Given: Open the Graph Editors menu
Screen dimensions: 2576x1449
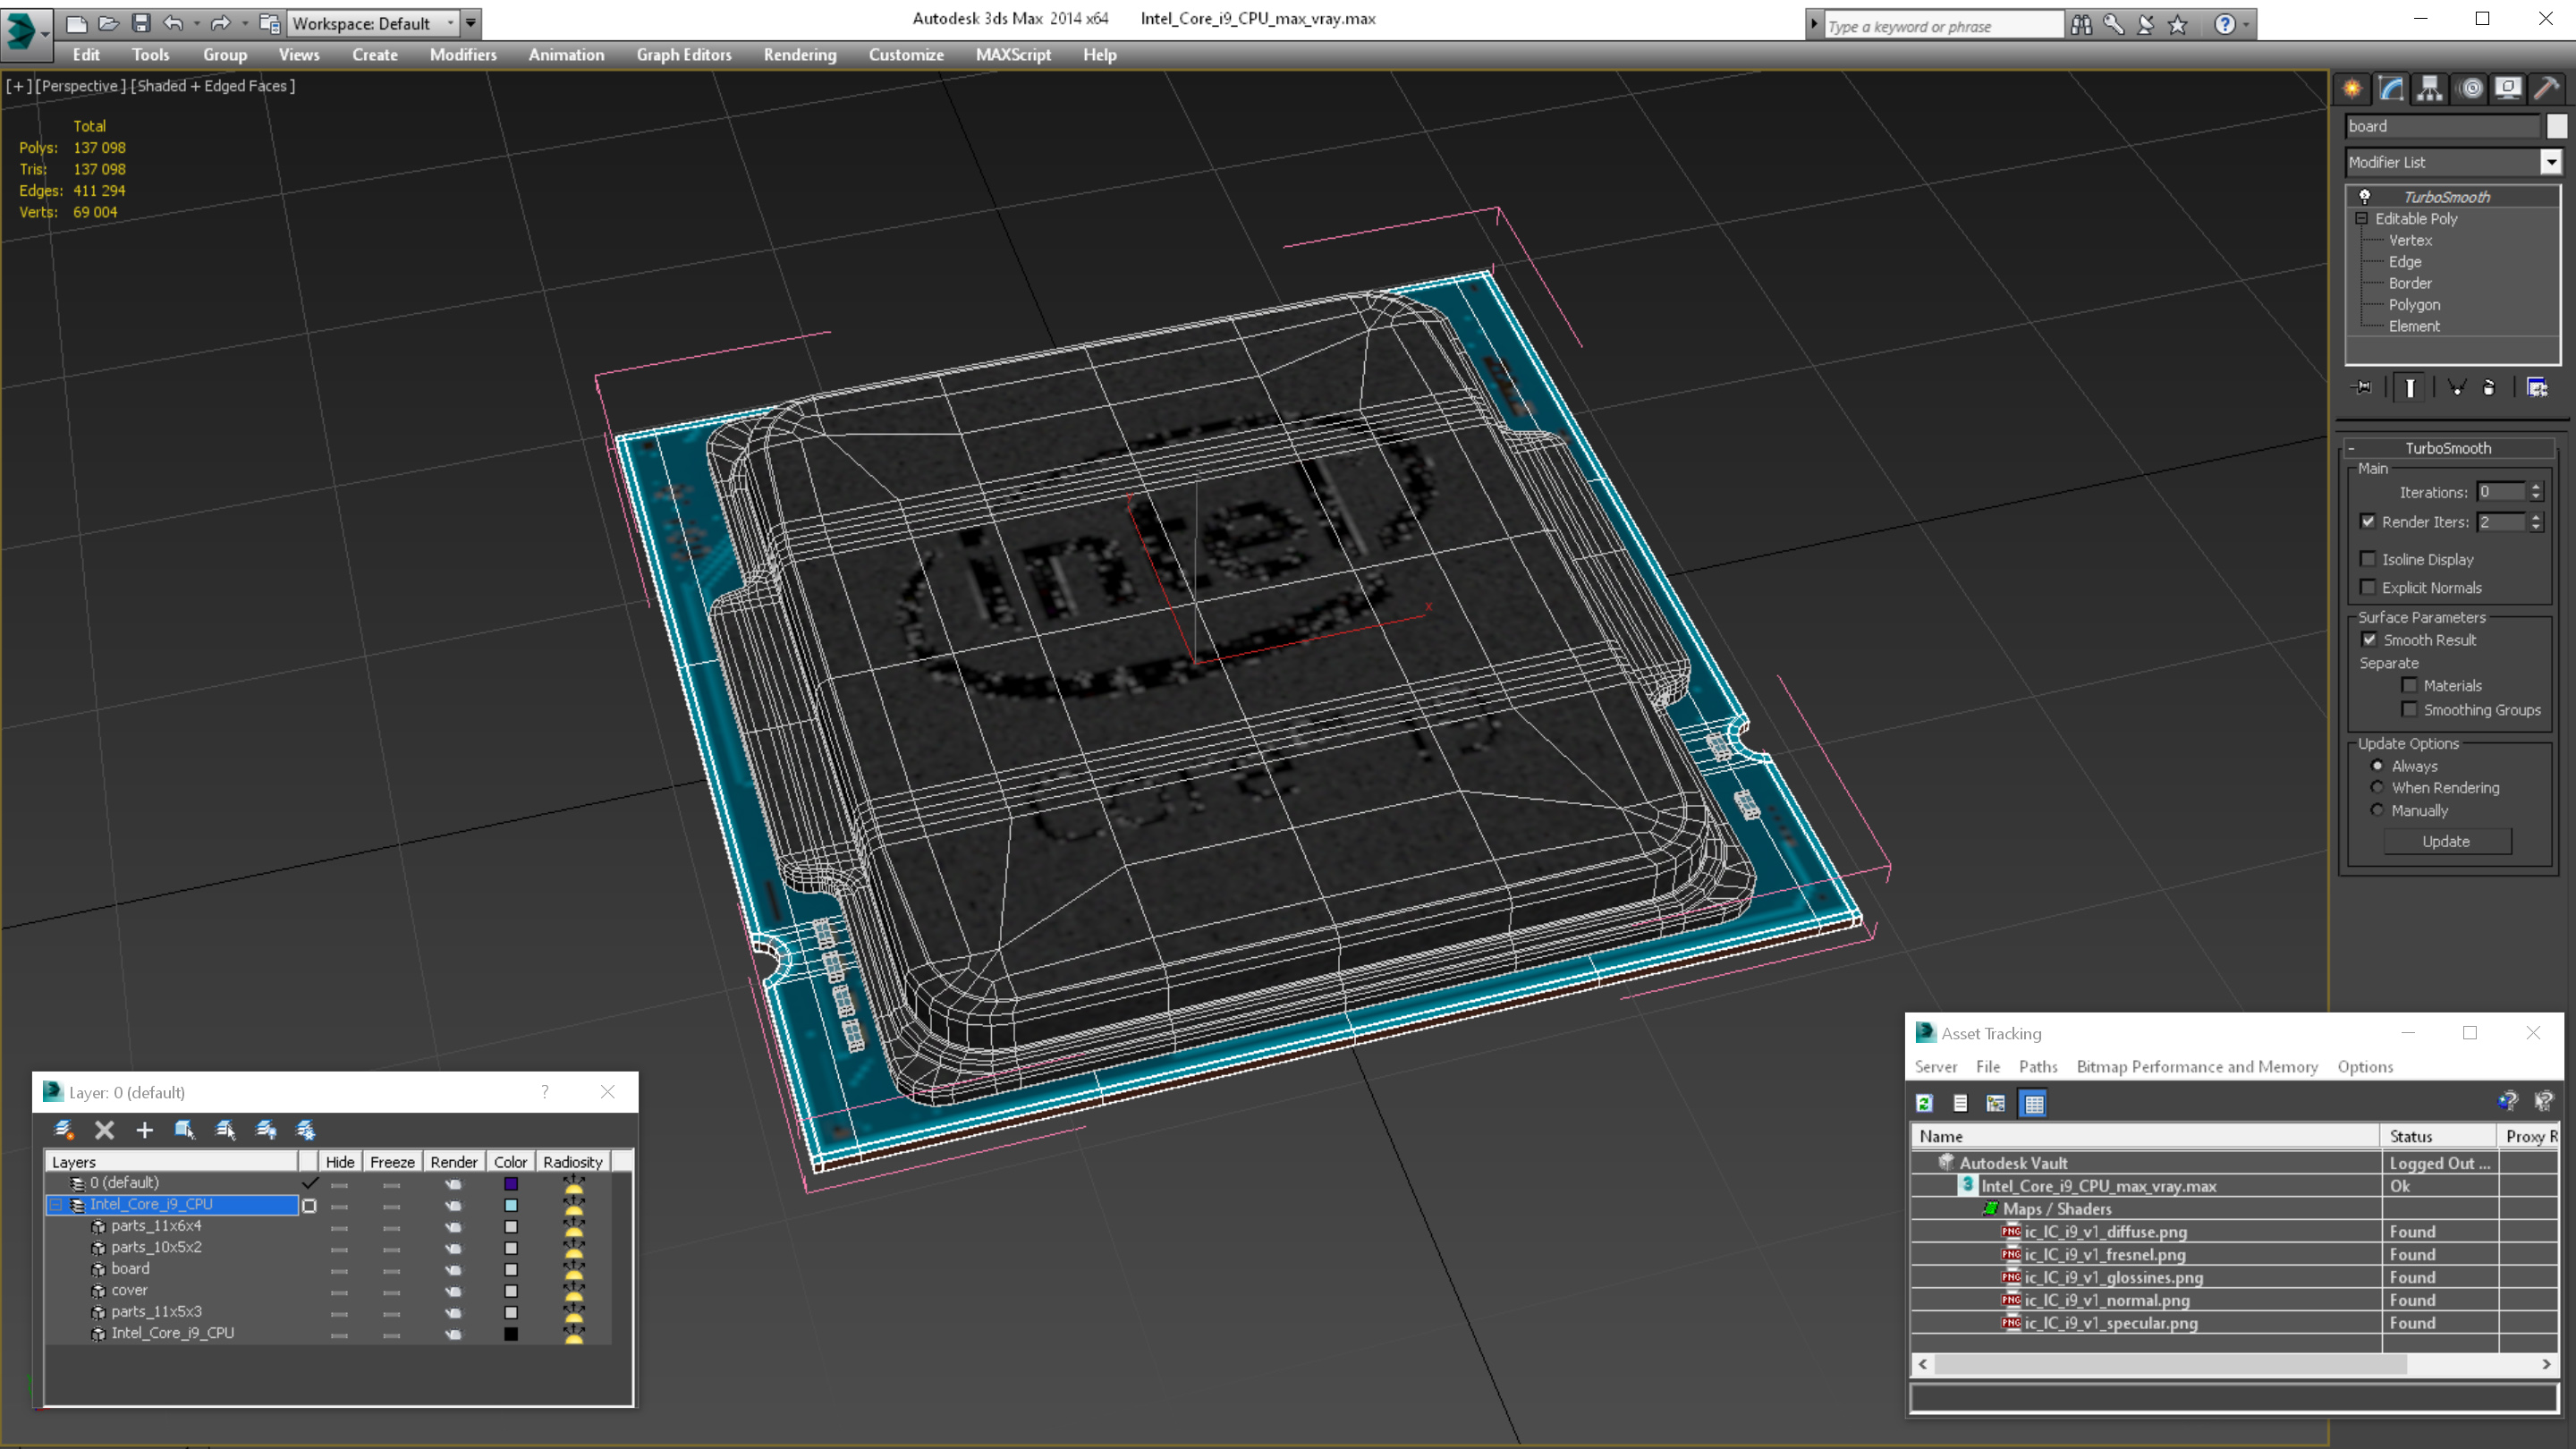Looking at the screenshot, I should [x=684, y=55].
